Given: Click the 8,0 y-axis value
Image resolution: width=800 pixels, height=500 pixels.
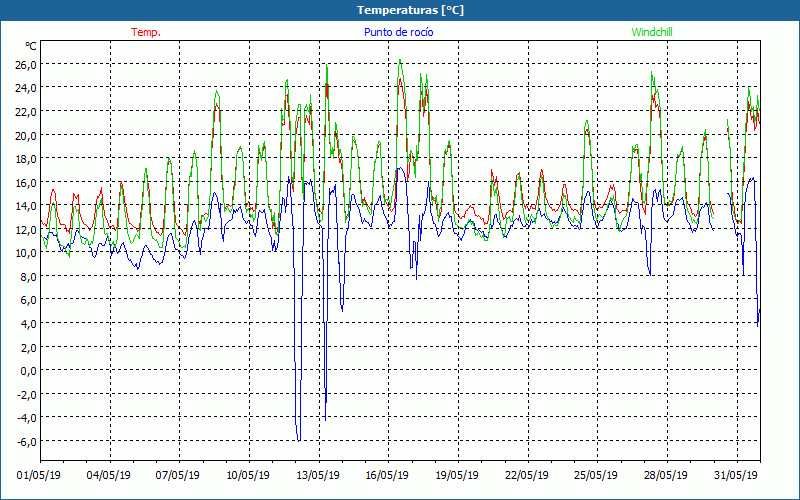Looking at the screenshot, I should (29, 277).
